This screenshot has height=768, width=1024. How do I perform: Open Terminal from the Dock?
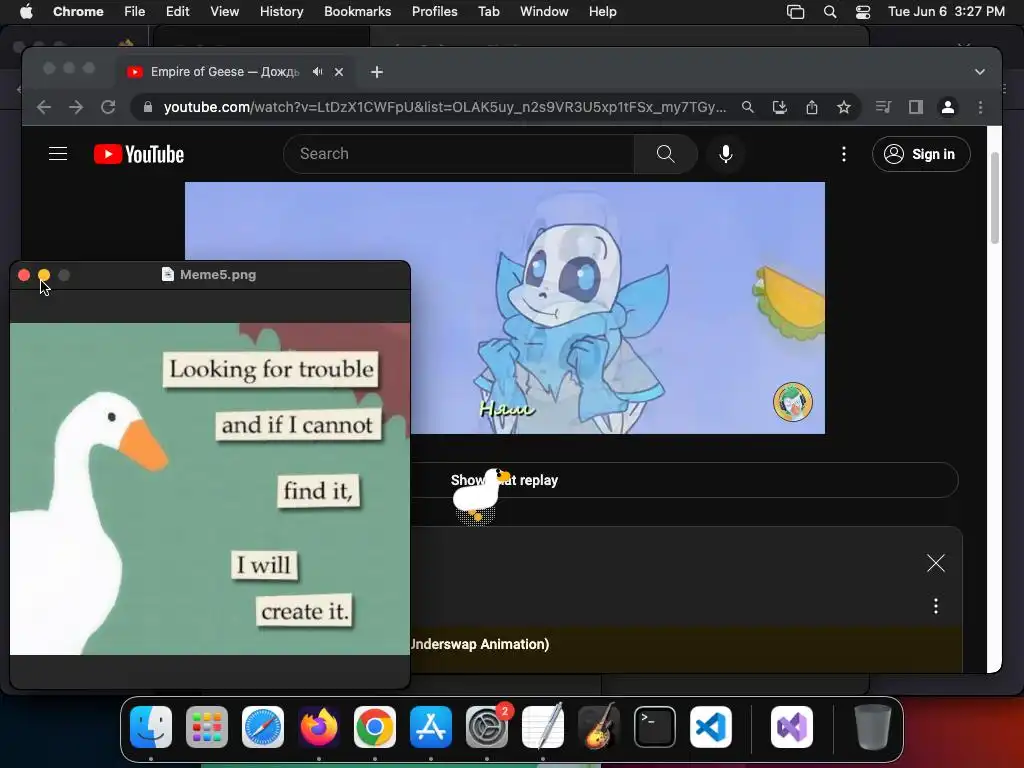point(655,727)
